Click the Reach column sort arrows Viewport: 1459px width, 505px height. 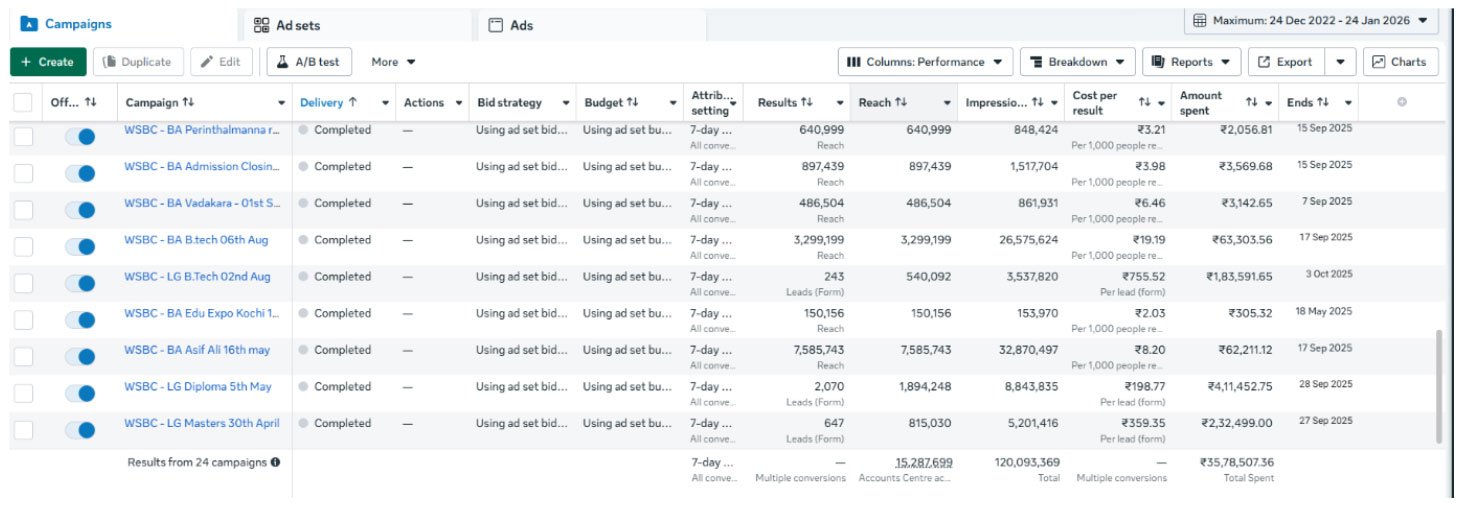click(x=901, y=102)
